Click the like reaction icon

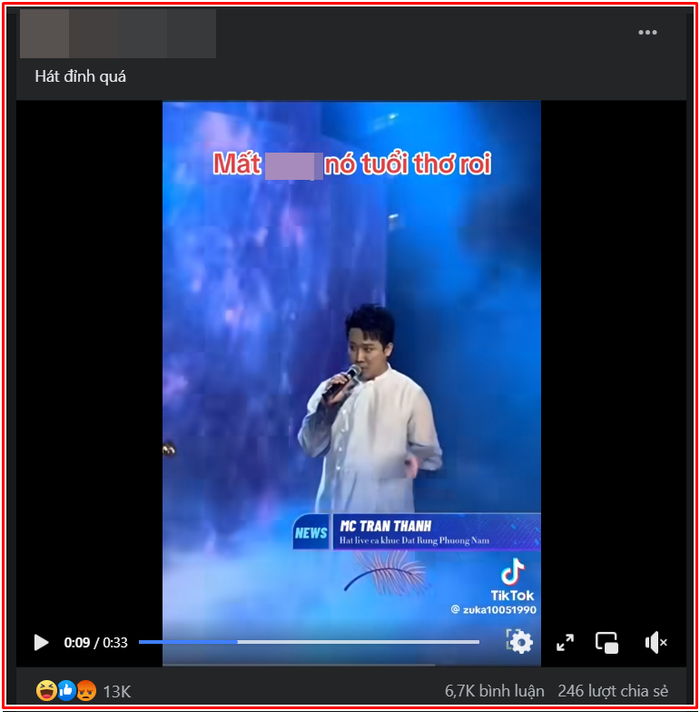tap(66, 691)
